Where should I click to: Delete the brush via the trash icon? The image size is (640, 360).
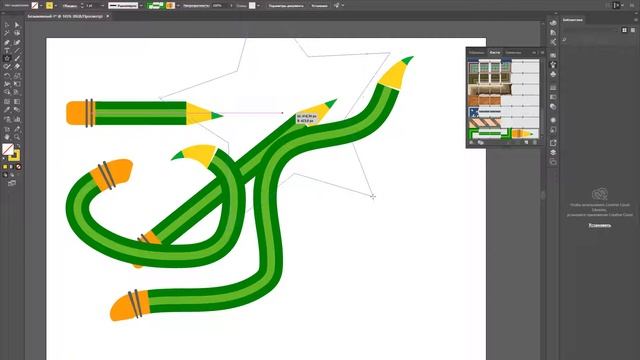pos(535,142)
